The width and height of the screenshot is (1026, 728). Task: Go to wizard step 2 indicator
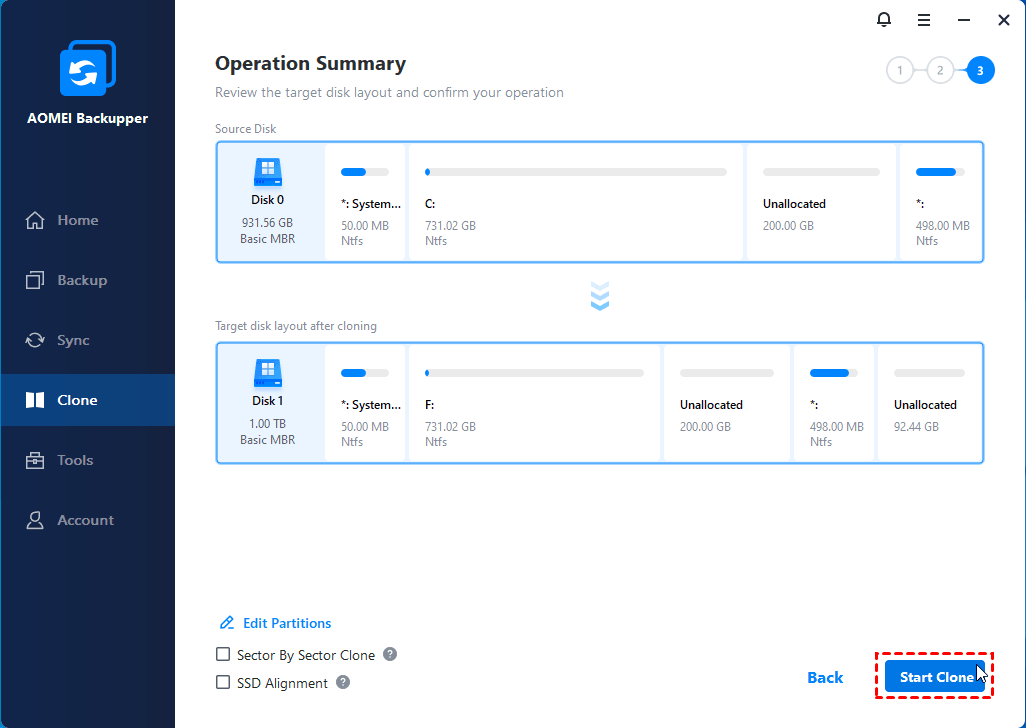tap(940, 71)
